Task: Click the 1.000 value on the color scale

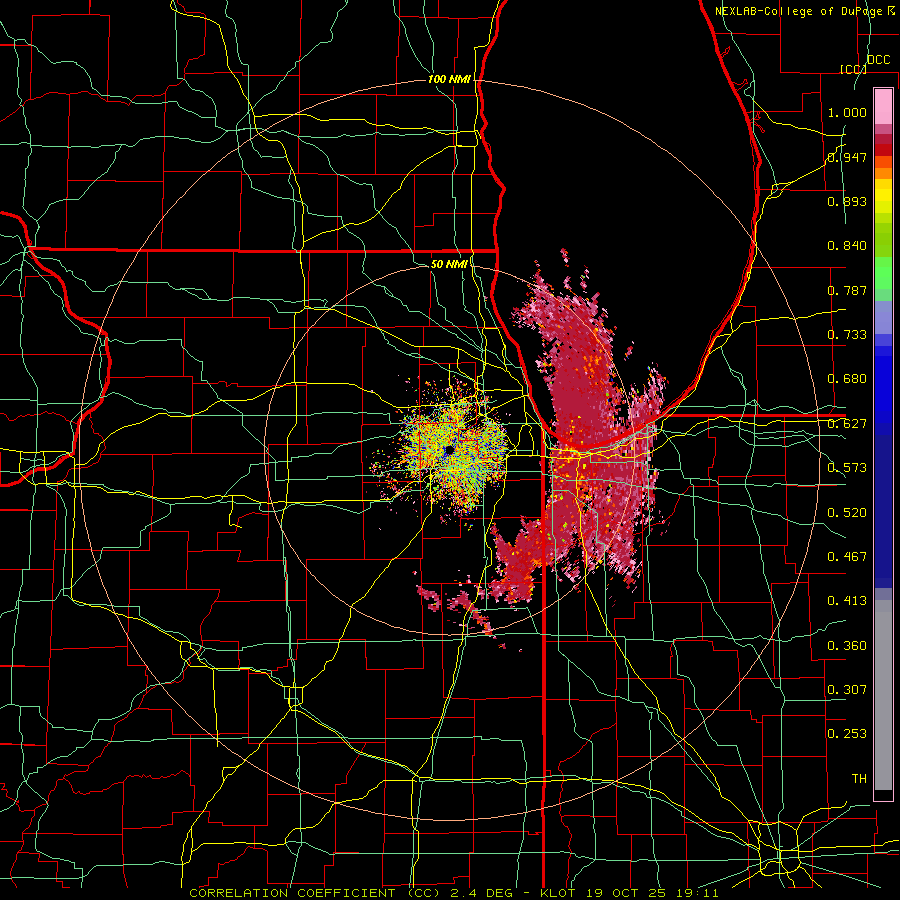Action: 847,112
